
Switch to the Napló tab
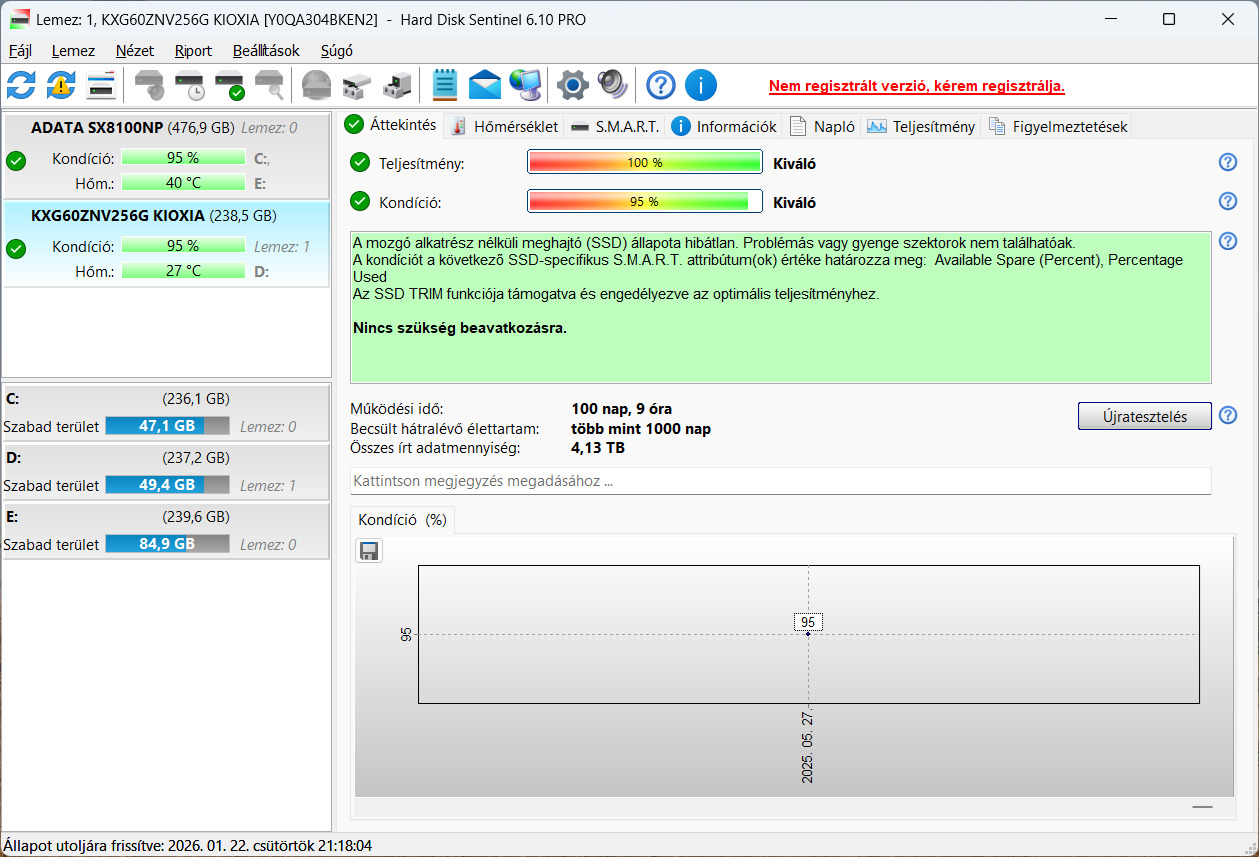823,126
